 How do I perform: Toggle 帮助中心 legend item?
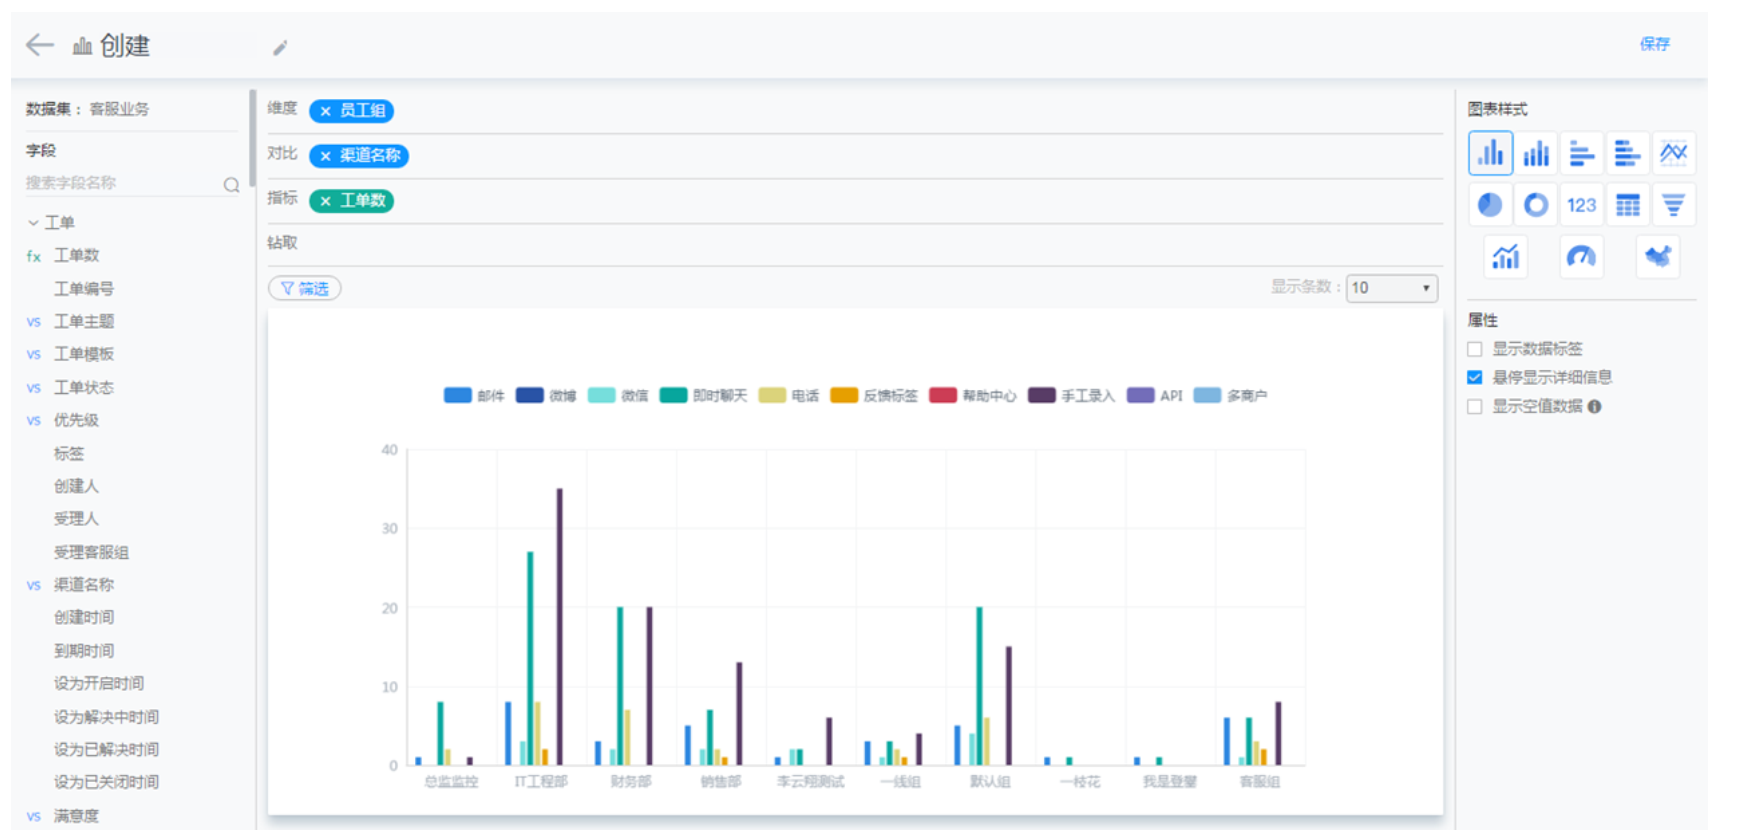pyautogui.click(x=972, y=396)
